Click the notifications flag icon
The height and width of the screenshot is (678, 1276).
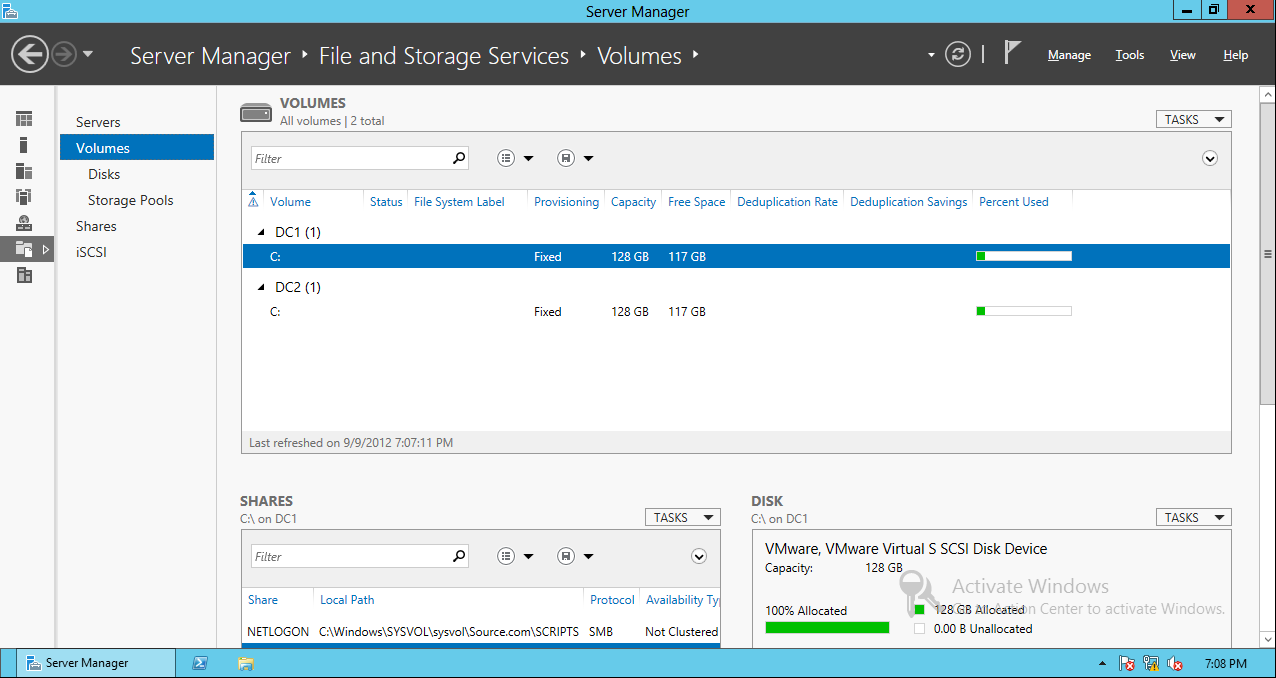point(1012,55)
